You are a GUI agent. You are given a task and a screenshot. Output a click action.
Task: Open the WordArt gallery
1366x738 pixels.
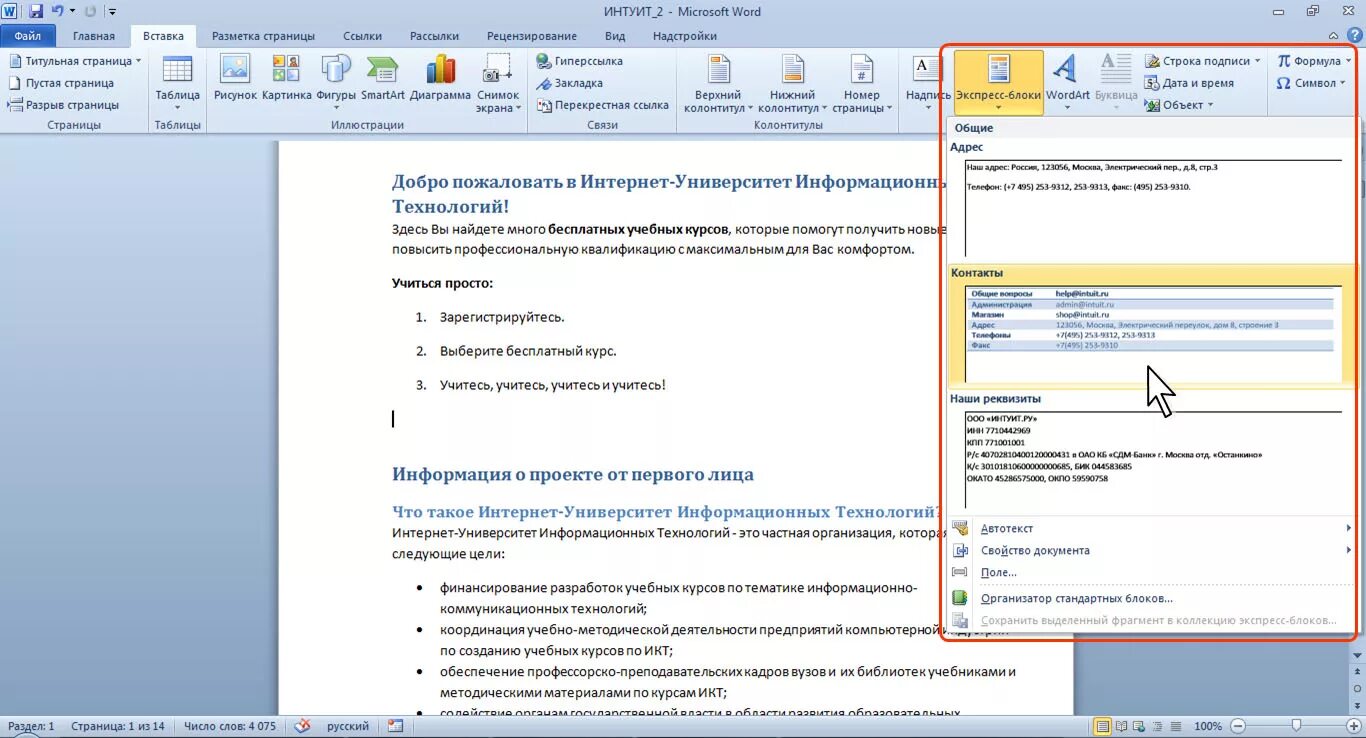1068,84
